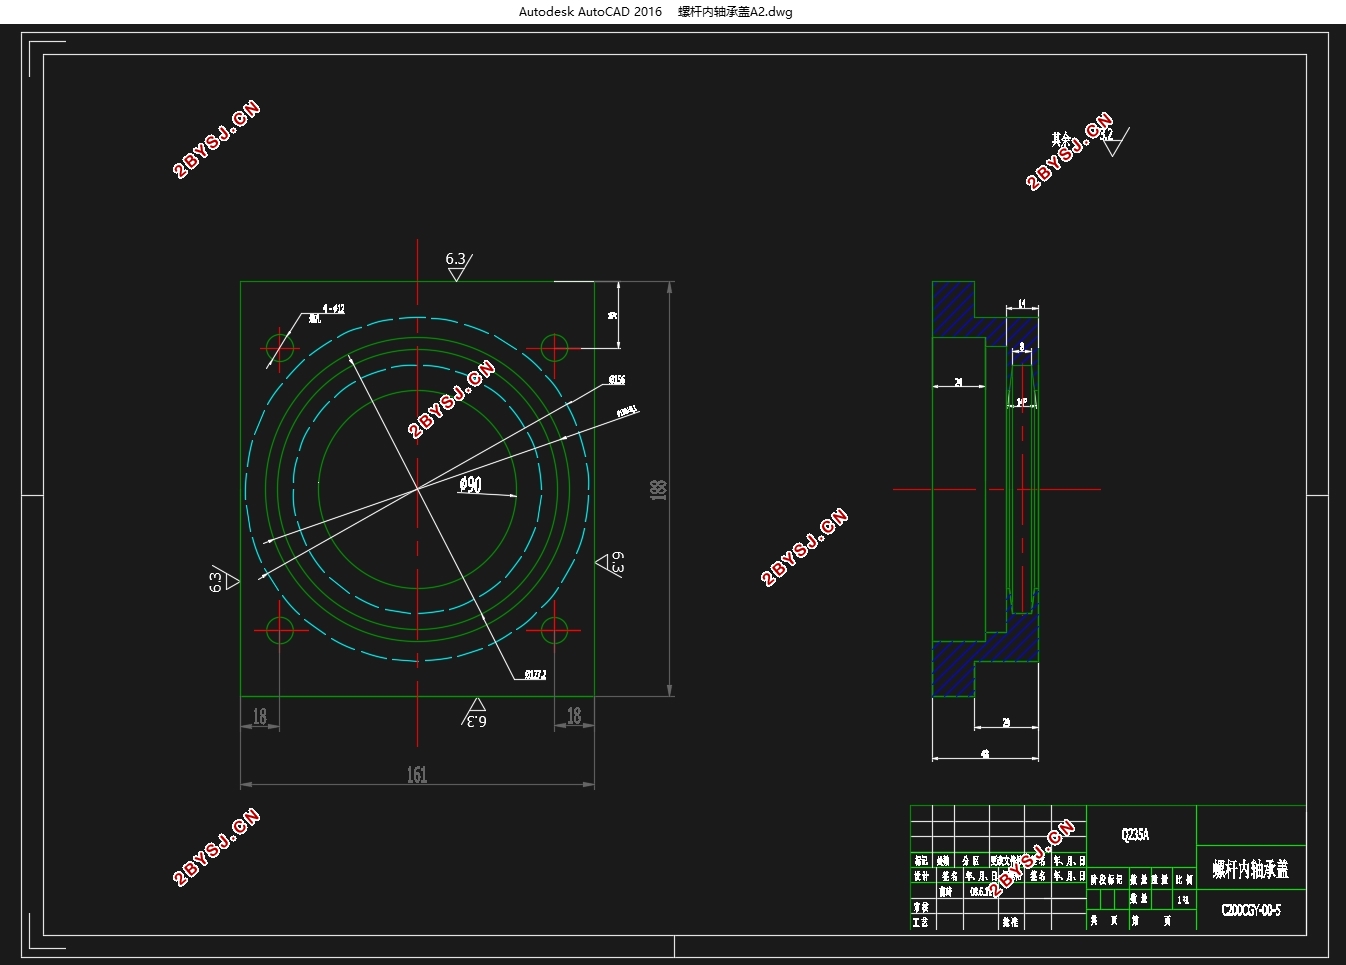1346x965 pixels.
Task: Select the ø177.2 diameter leader label
Action: pos(535,675)
